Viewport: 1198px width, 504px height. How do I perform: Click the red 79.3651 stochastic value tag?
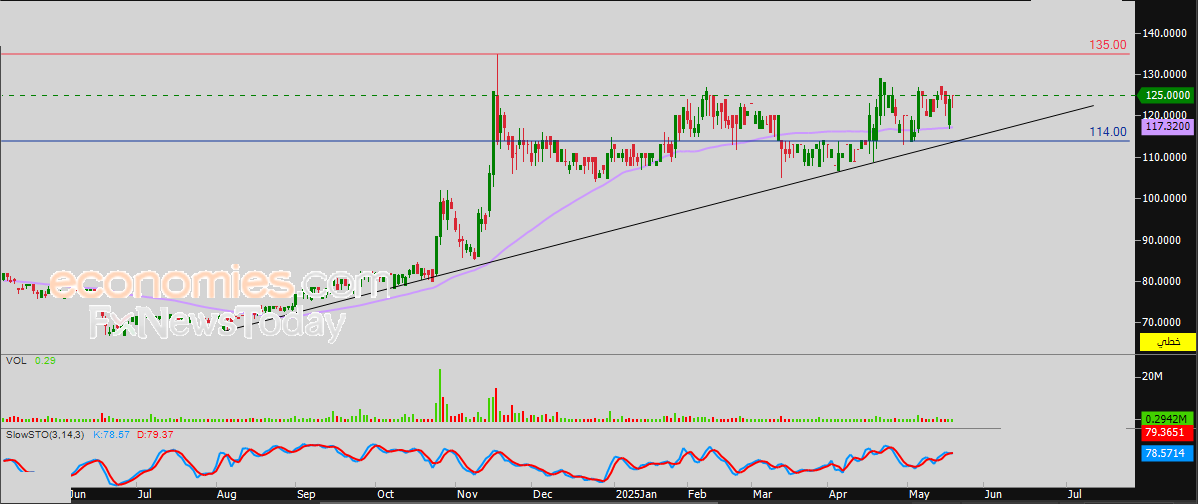[1167, 434]
